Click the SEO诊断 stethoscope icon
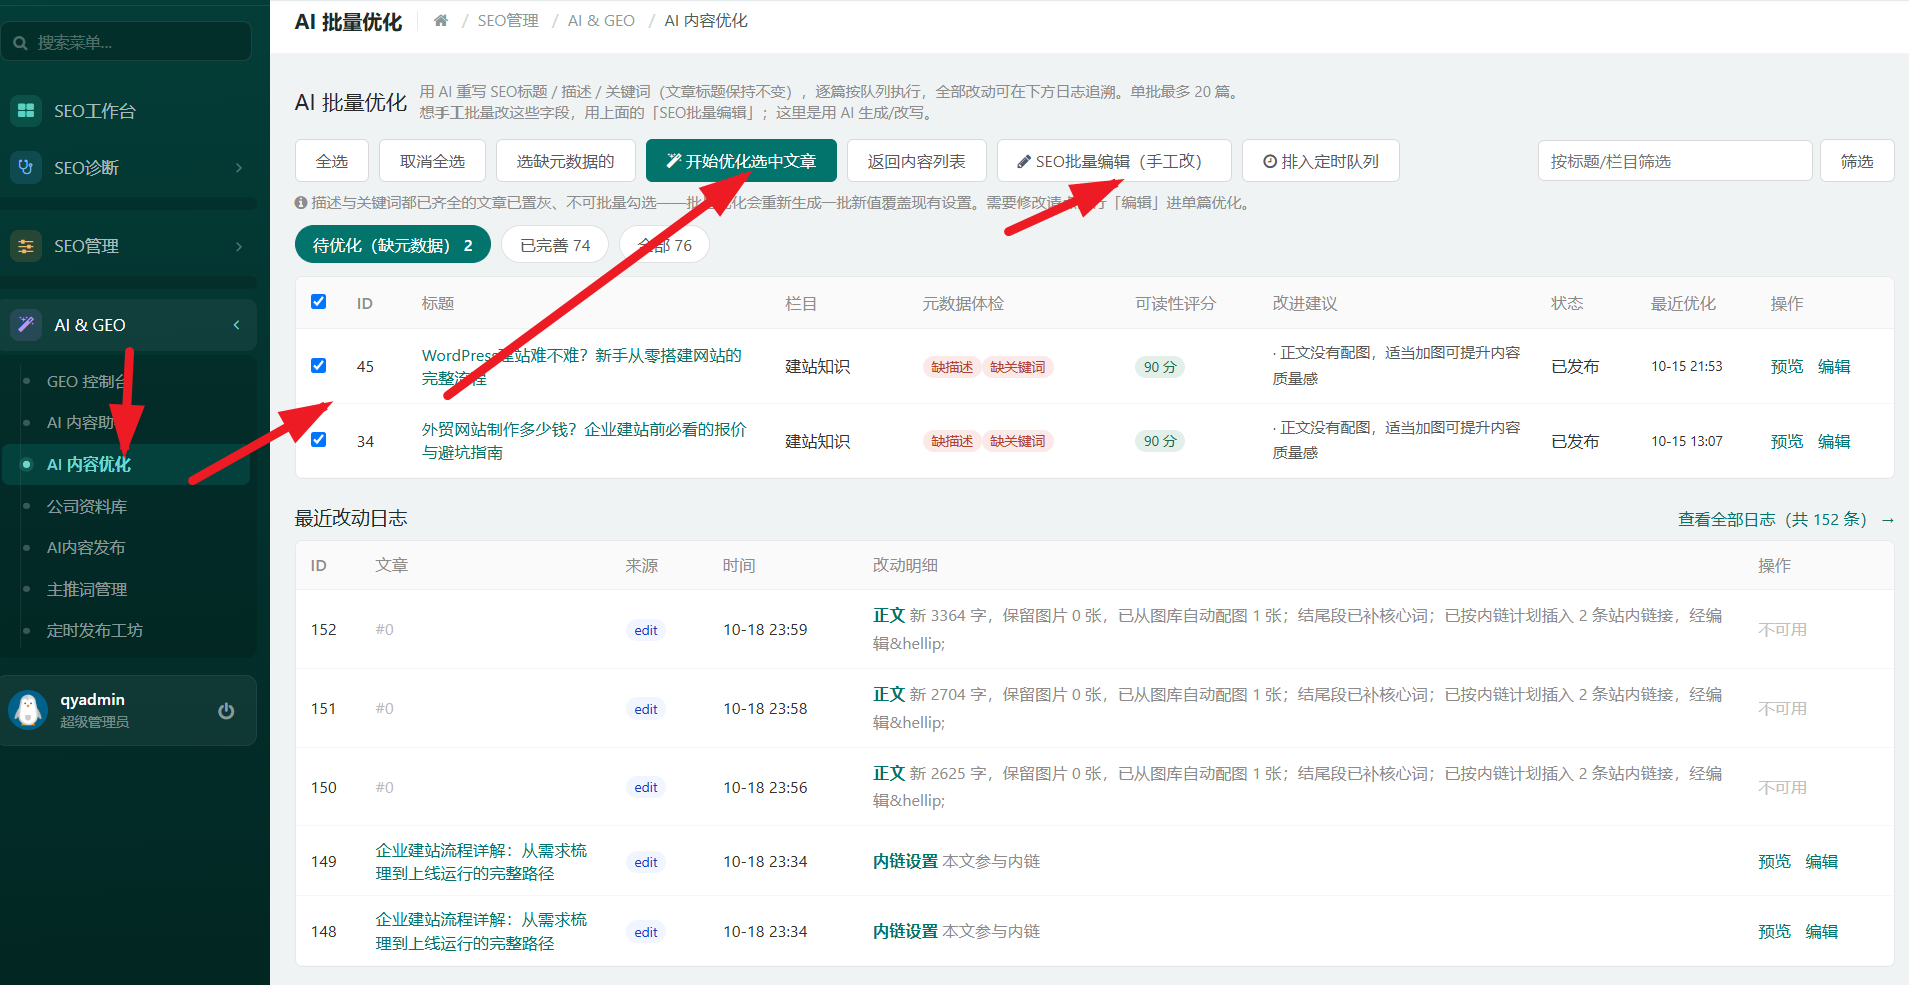The width and height of the screenshot is (1909, 985). tap(26, 167)
